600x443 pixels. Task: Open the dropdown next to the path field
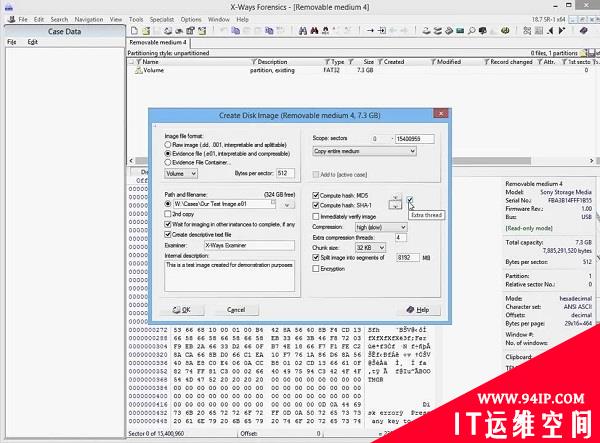[x=287, y=205]
